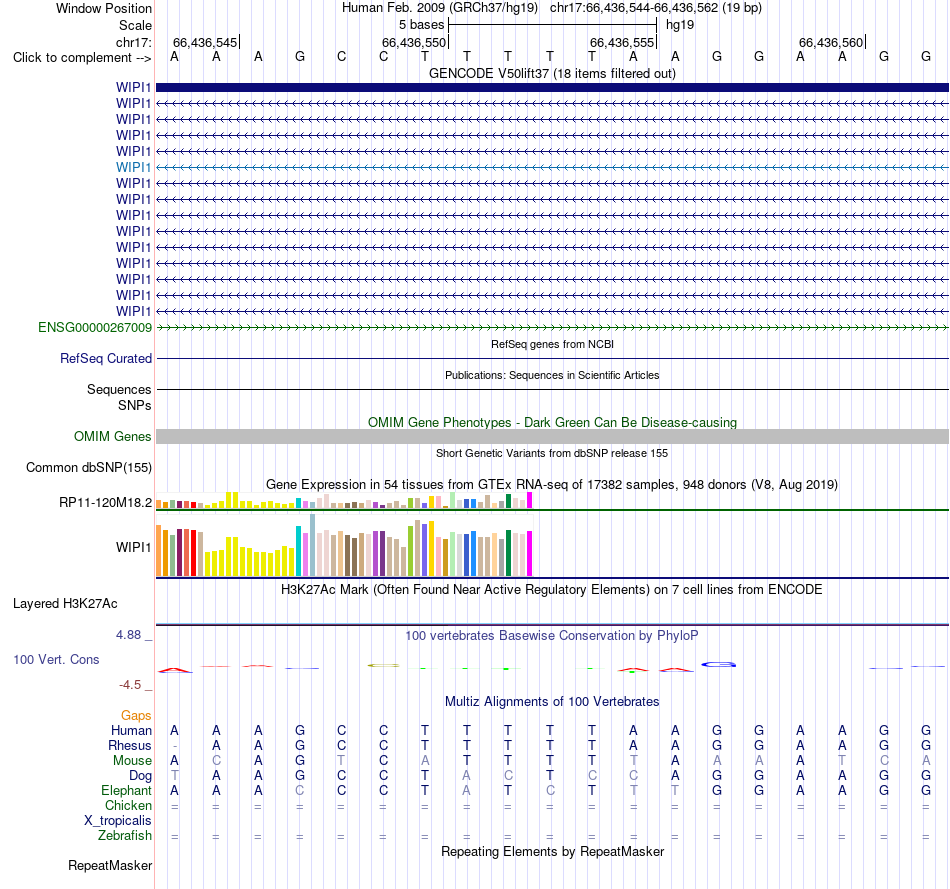Open the 'H3K27Ac Mark' ENCODE track title
Viewport: 950px width, 889px height.
coord(552,590)
